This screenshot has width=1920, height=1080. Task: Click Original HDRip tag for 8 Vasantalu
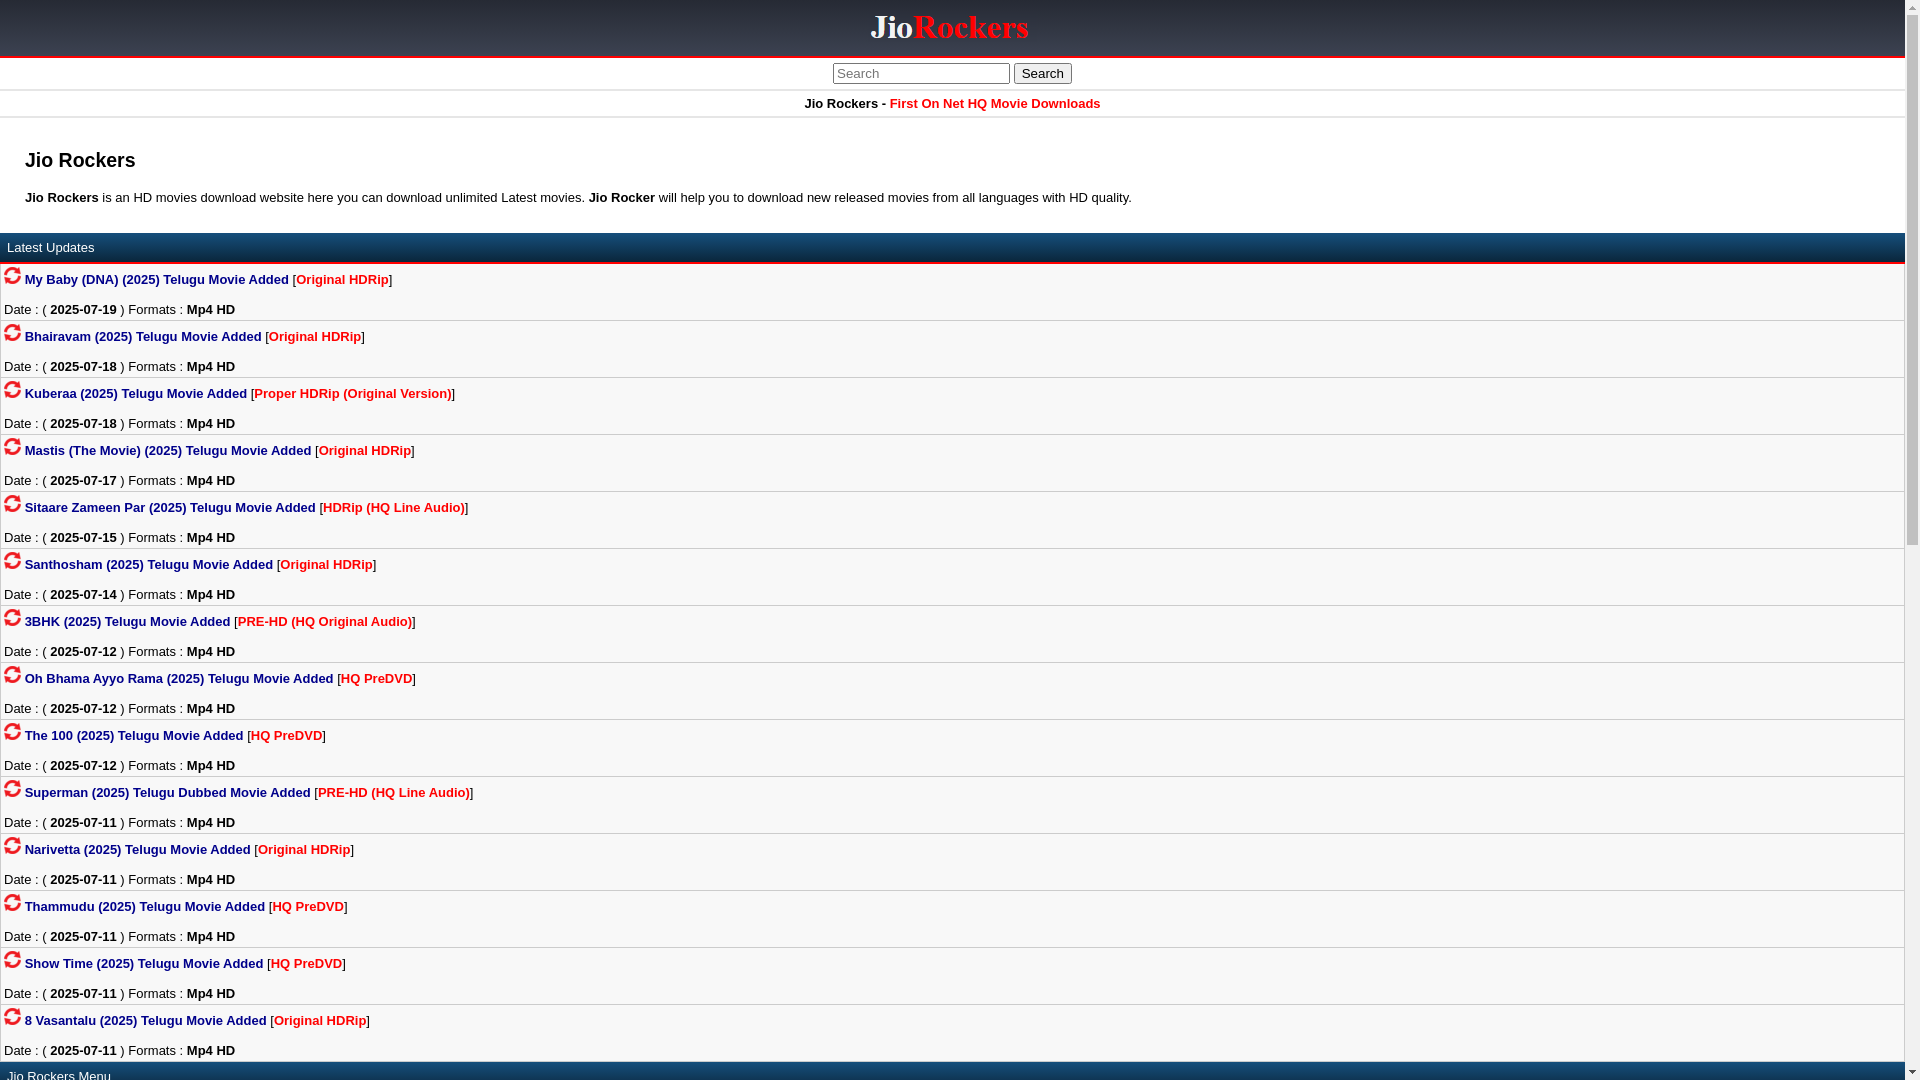pos(320,1021)
